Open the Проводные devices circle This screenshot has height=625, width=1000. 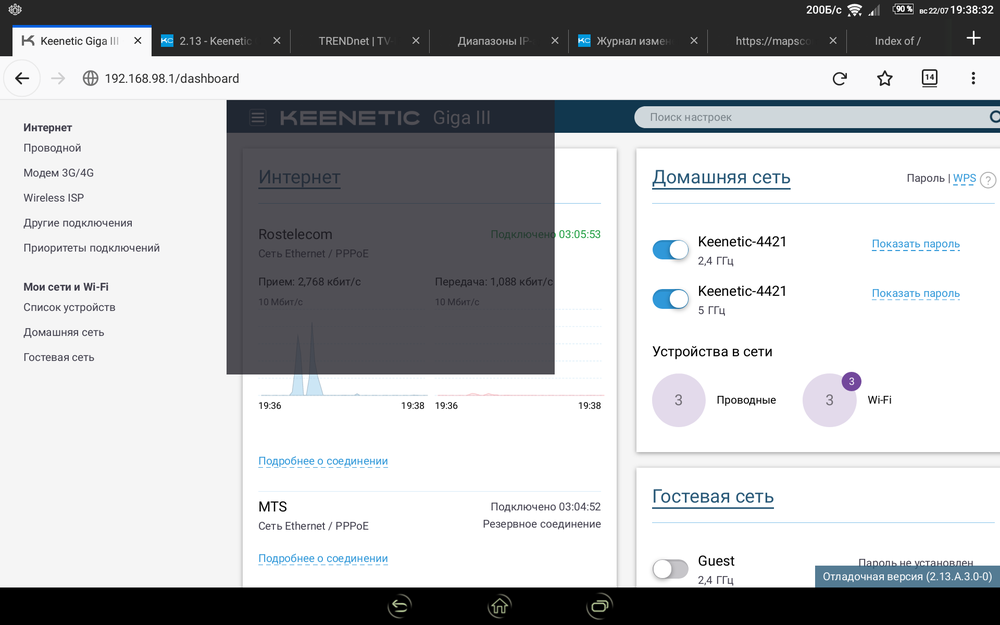tap(679, 400)
